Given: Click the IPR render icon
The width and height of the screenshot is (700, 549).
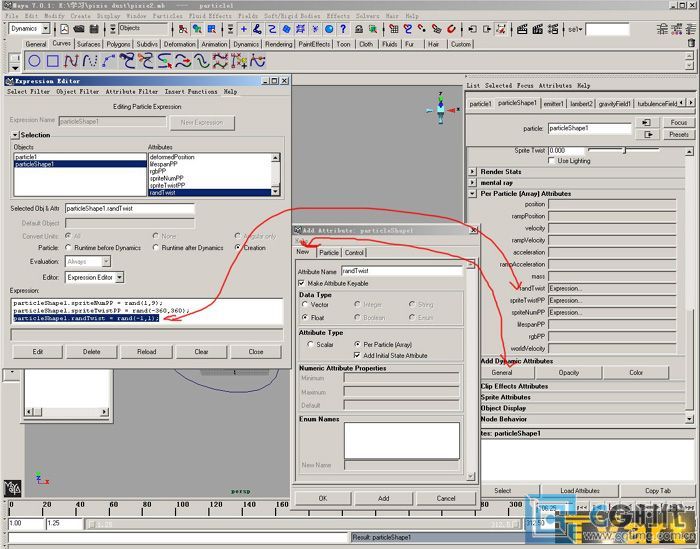Looking at the screenshot, I should [x=538, y=29].
